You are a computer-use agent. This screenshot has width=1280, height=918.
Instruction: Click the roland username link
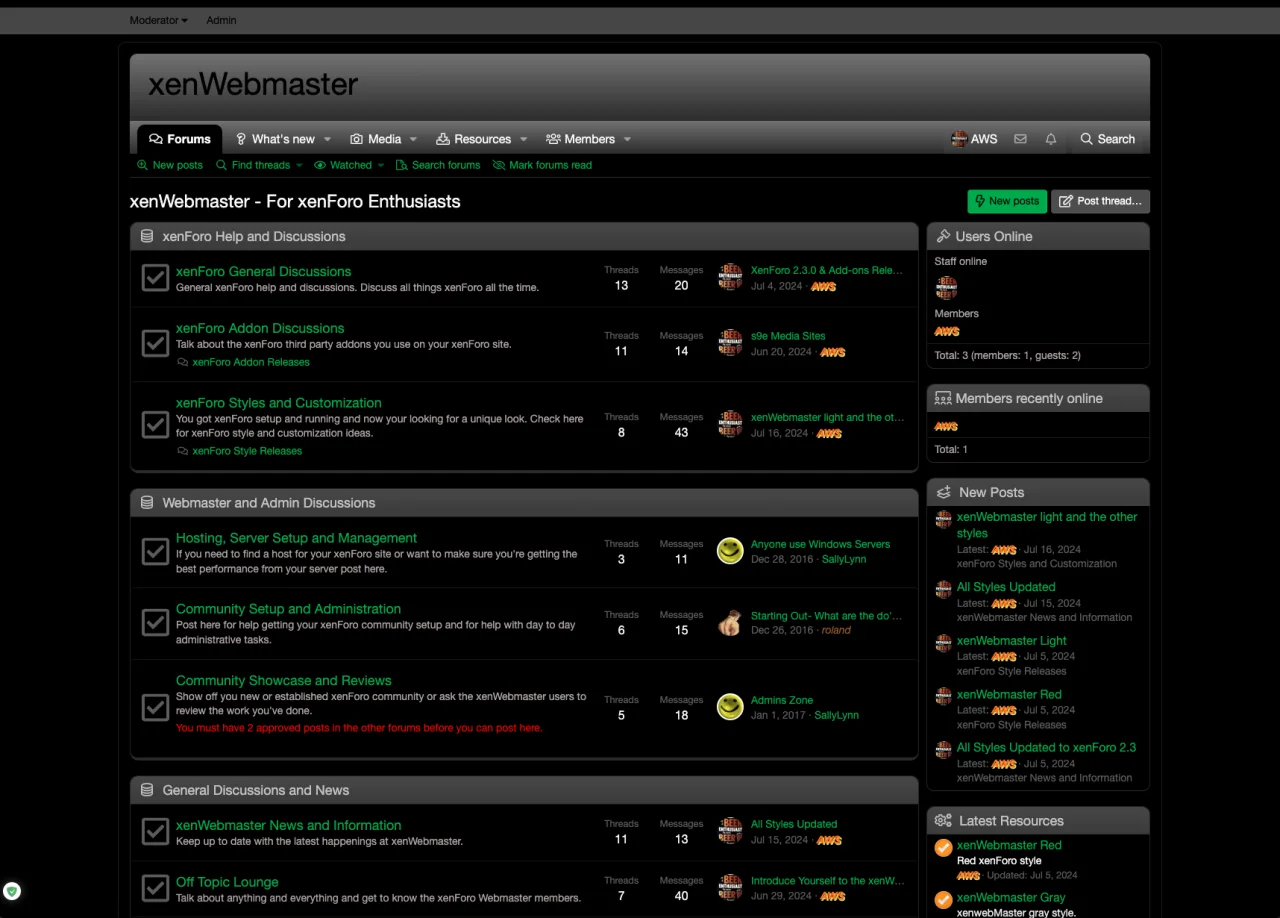(x=837, y=630)
